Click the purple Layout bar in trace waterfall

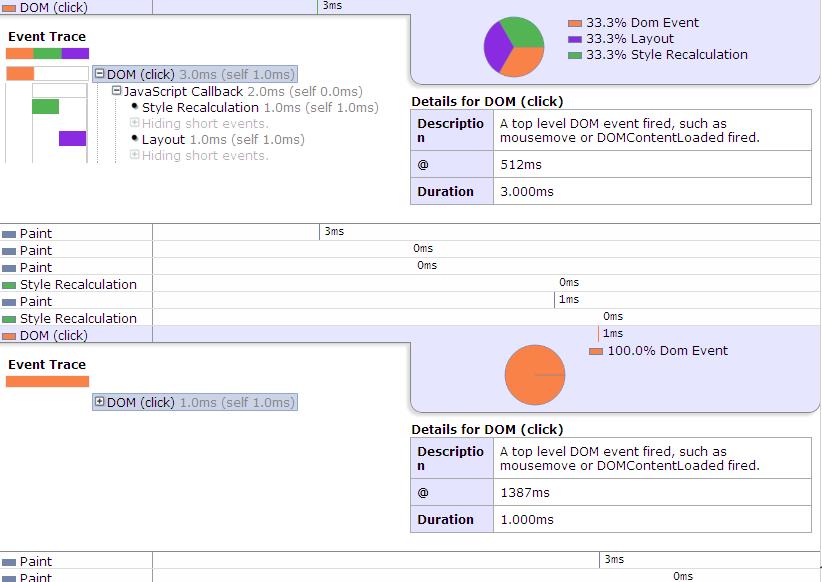point(72,139)
